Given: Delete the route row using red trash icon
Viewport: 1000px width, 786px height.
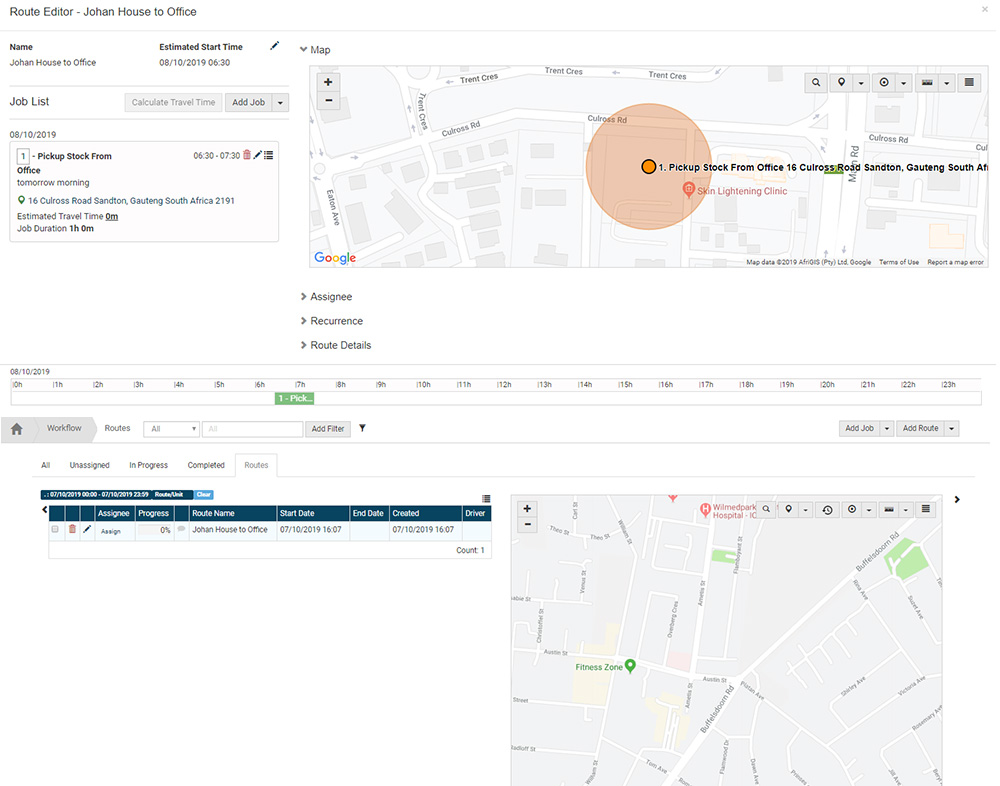Looking at the screenshot, I should pyautogui.click(x=72, y=529).
